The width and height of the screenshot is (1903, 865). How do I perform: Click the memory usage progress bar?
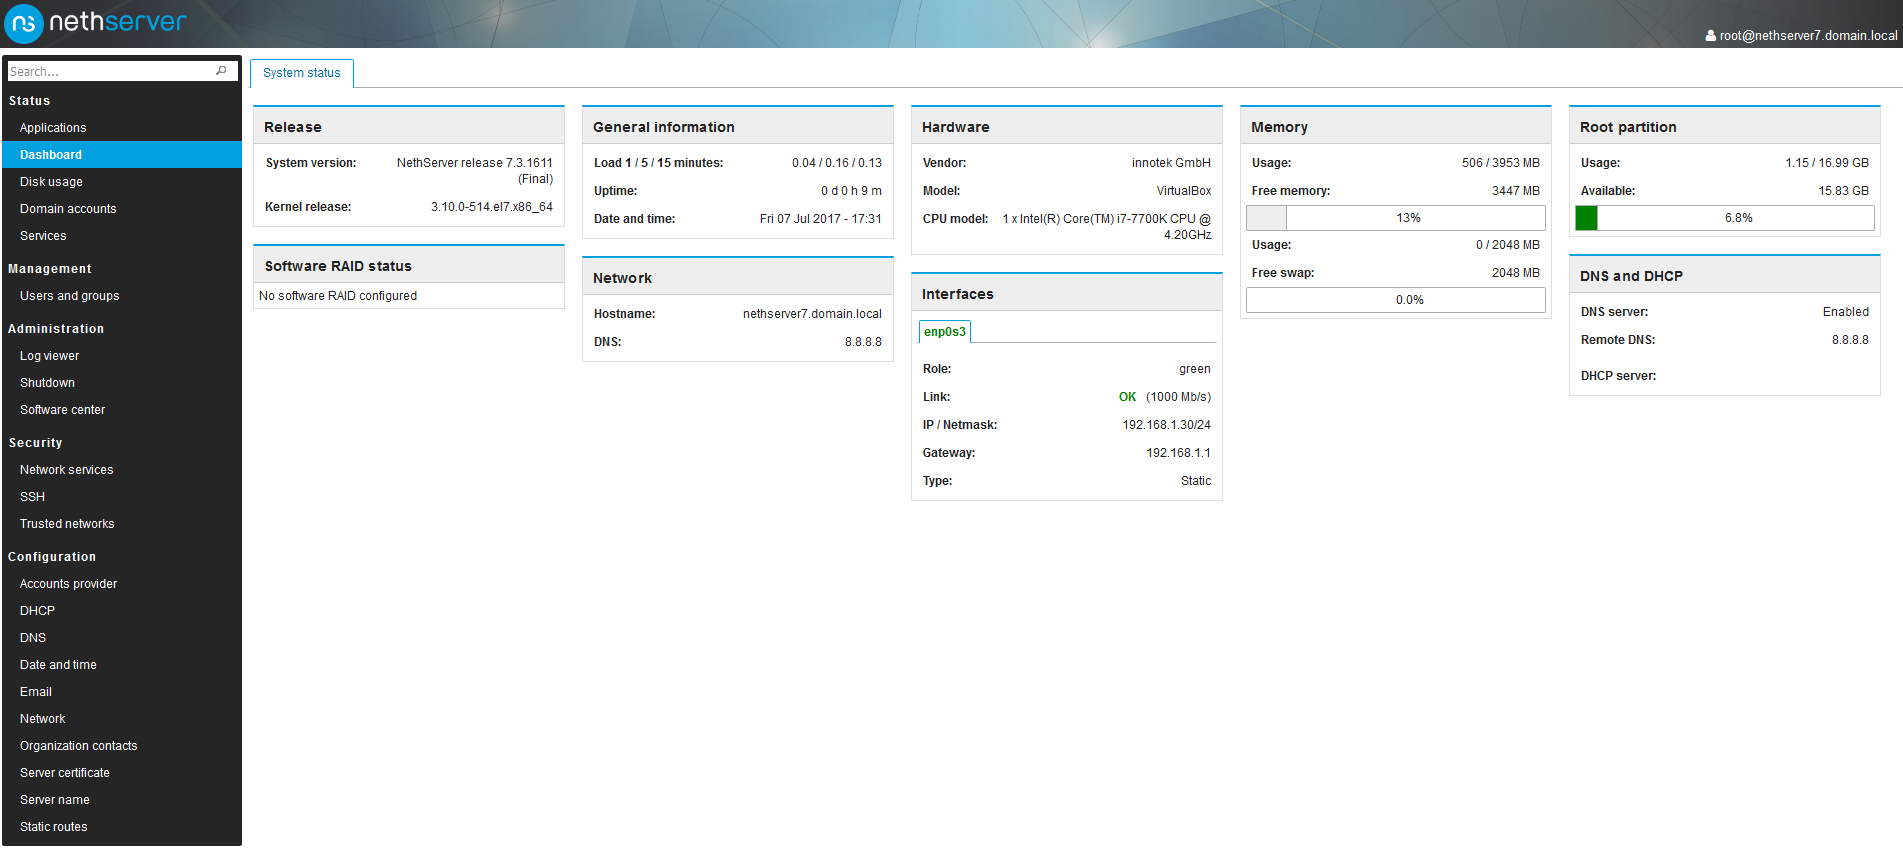1396,218
